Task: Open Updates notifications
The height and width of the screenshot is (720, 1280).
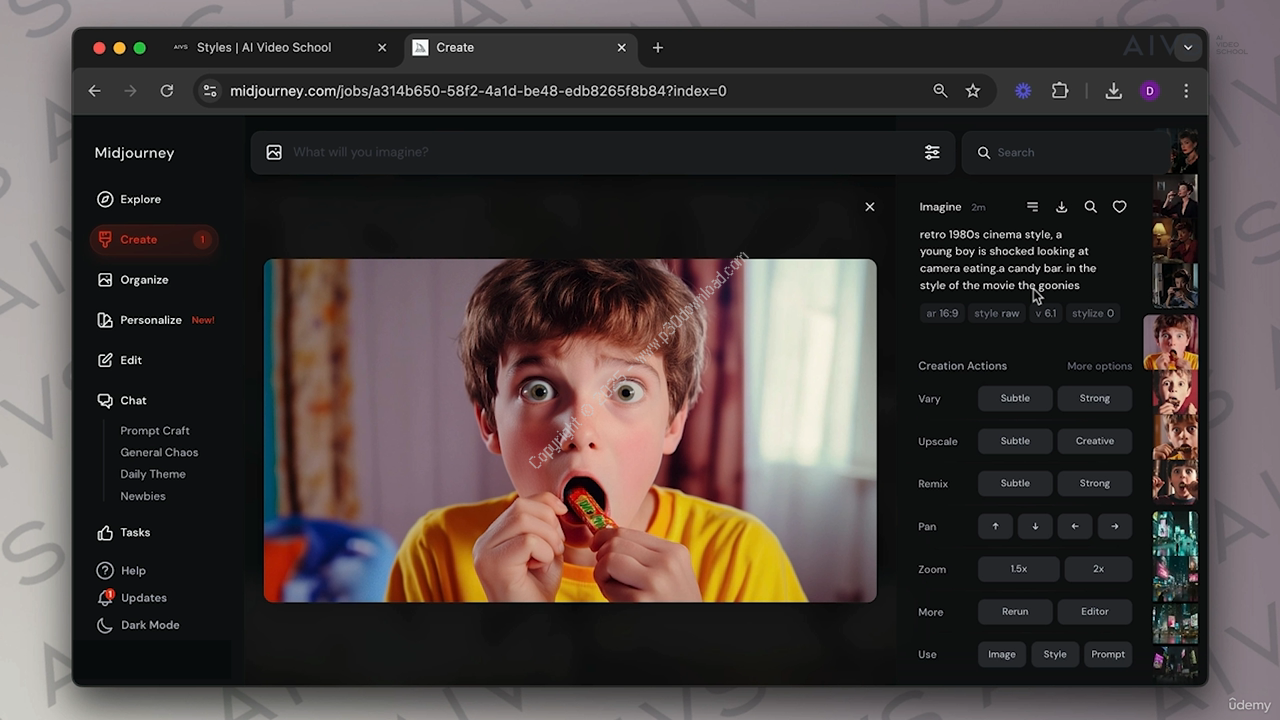Action: point(132,598)
